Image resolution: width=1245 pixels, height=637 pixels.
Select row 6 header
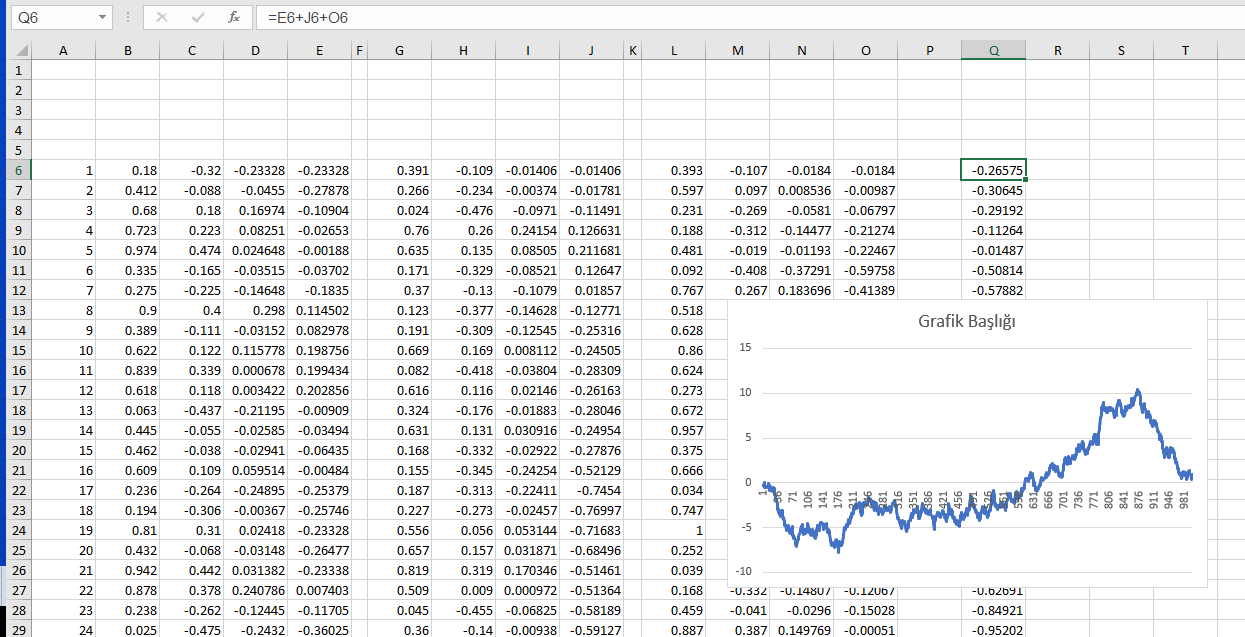click(x=16, y=170)
